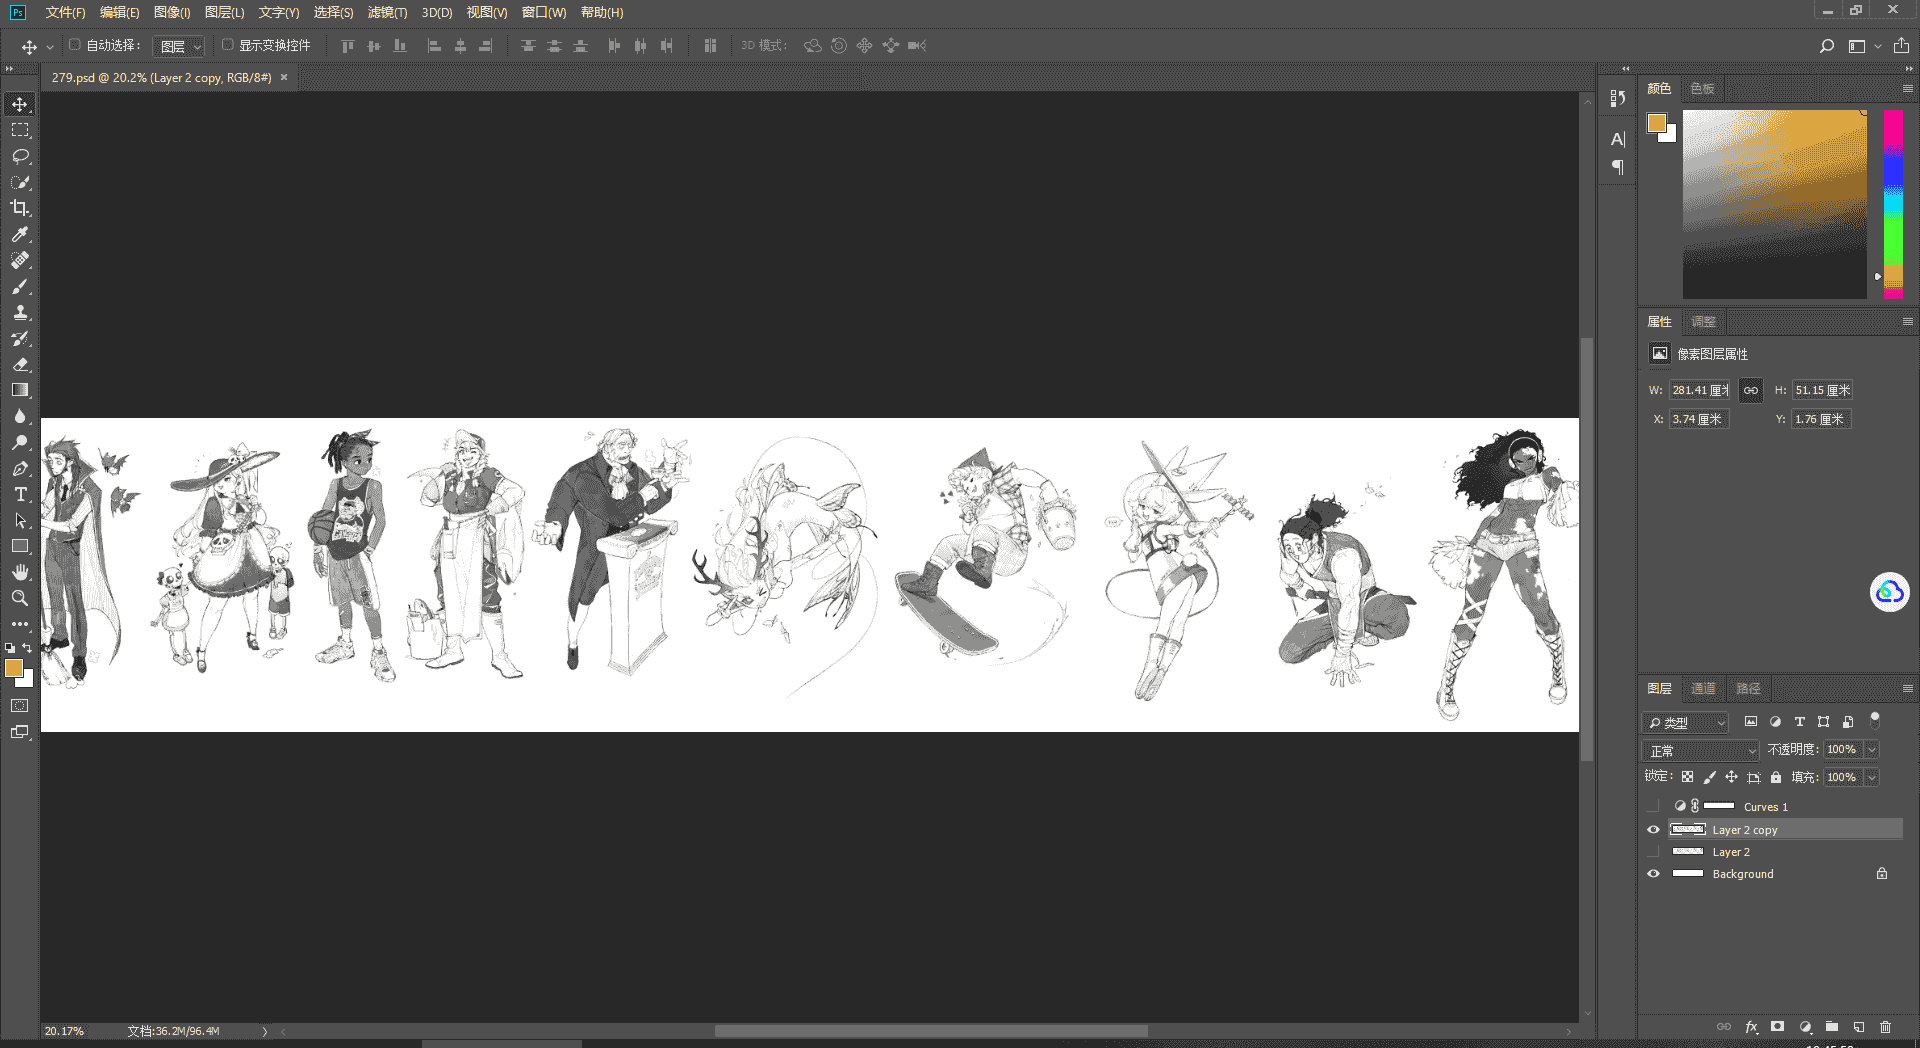Click the search icon in the options bar

[1827, 46]
